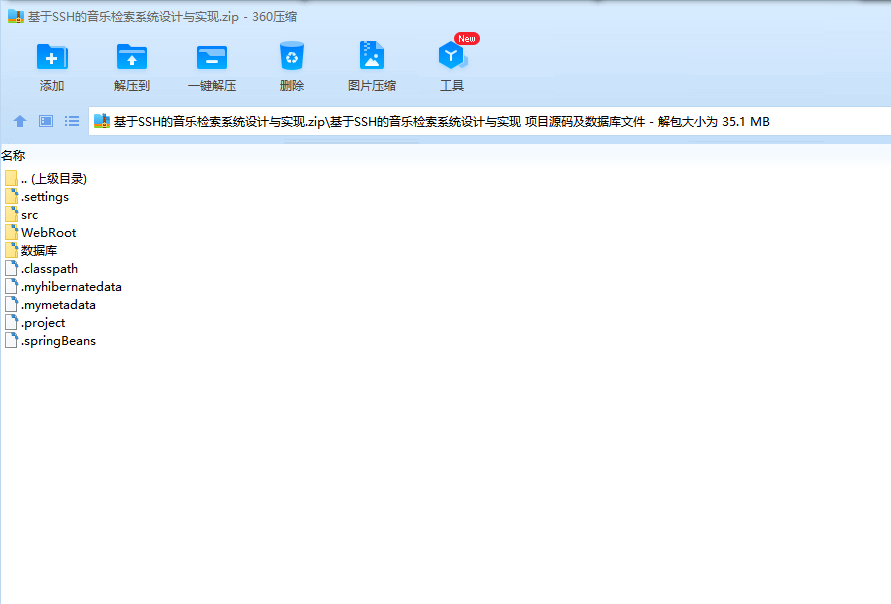891x604 pixels.
Task: Select the 'WebRoot' name text
Action: (49, 232)
